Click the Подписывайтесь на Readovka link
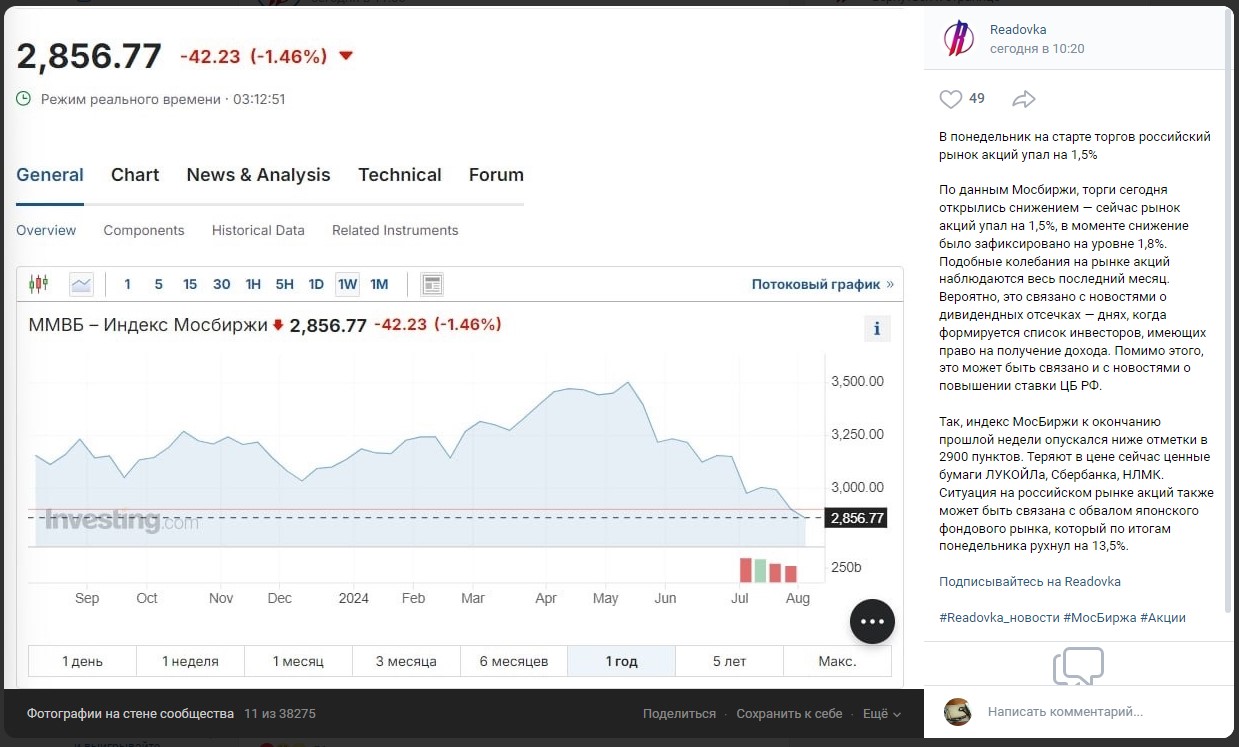This screenshot has width=1239, height=747. (1030, 581)
